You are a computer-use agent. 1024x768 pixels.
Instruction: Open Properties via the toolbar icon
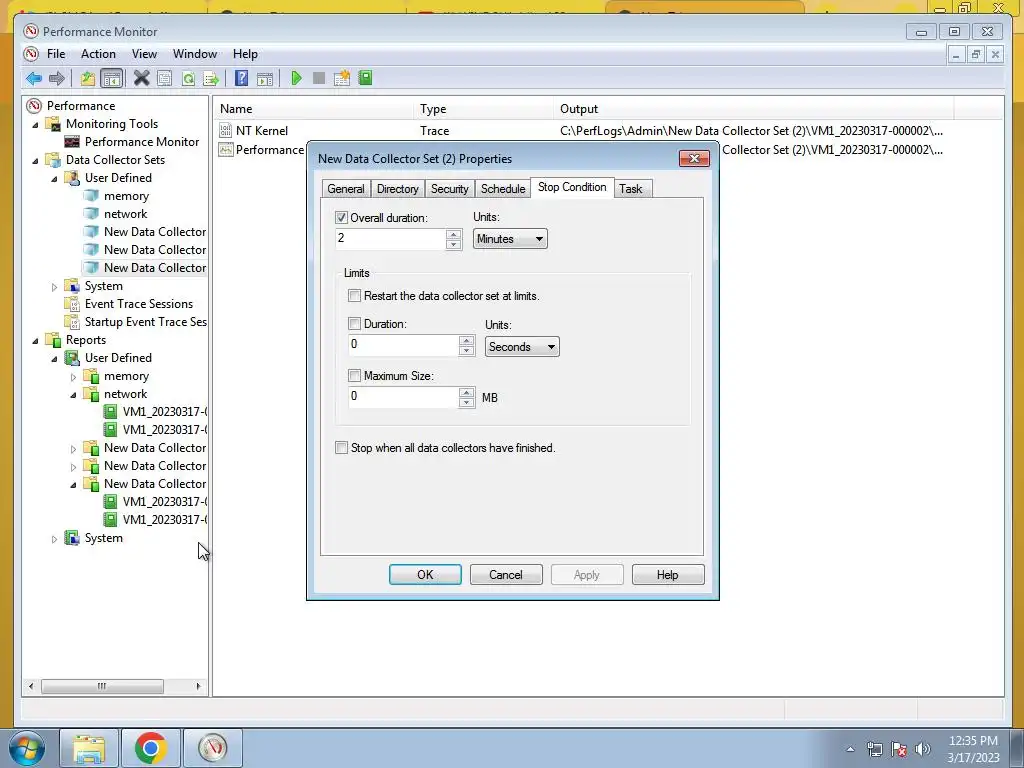coord(165,79)
